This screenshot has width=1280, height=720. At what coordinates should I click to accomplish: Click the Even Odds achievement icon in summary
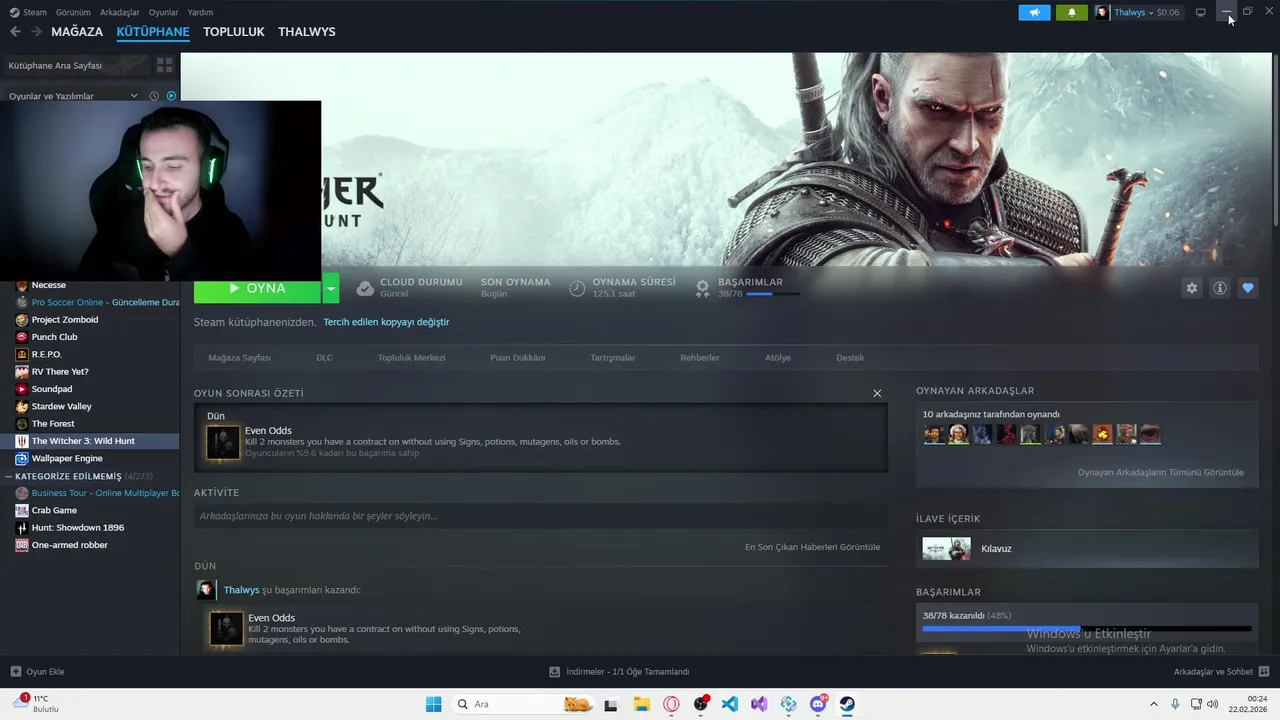point(223,442)
